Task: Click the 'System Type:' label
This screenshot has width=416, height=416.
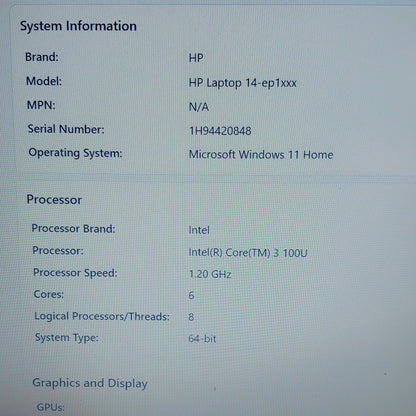Action: (x=67, y=338)
